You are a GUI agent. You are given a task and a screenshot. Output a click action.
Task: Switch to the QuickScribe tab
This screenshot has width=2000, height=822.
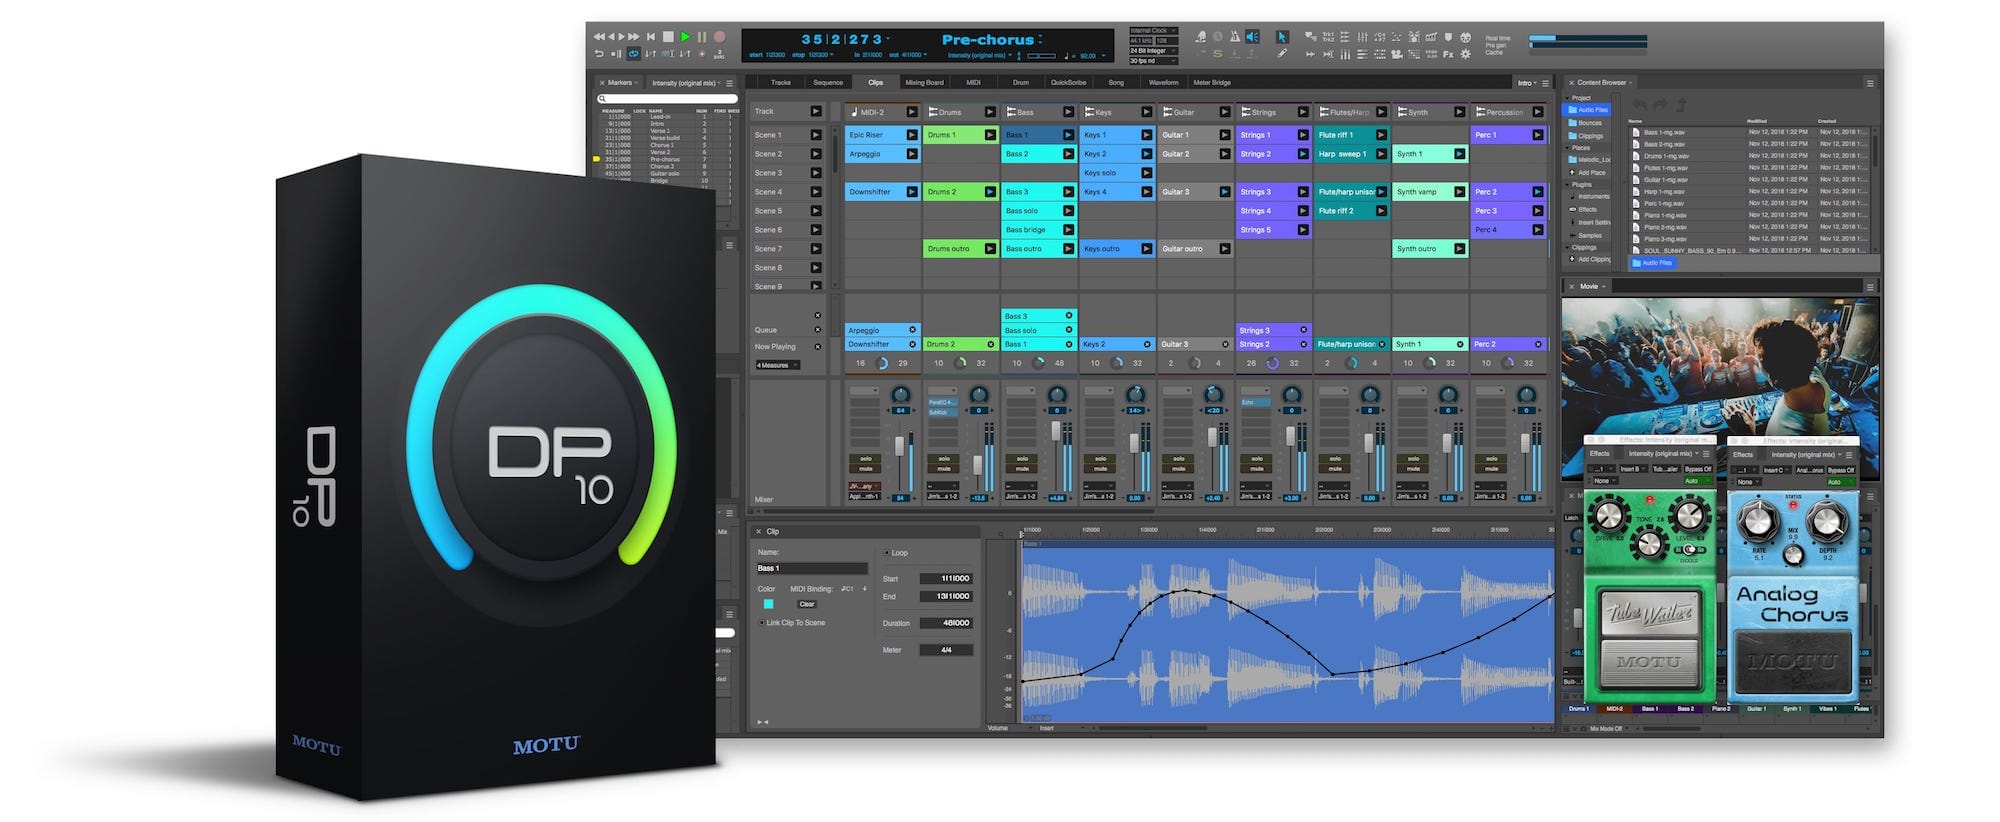coord(1068,83)
